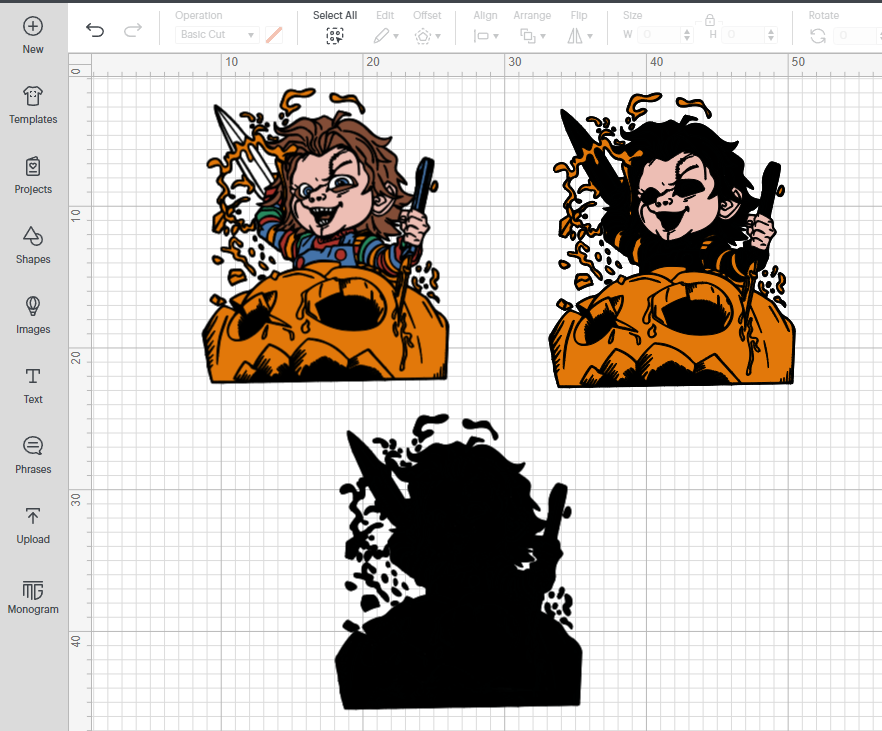Open the Align dropdown menu

(485, 35)
